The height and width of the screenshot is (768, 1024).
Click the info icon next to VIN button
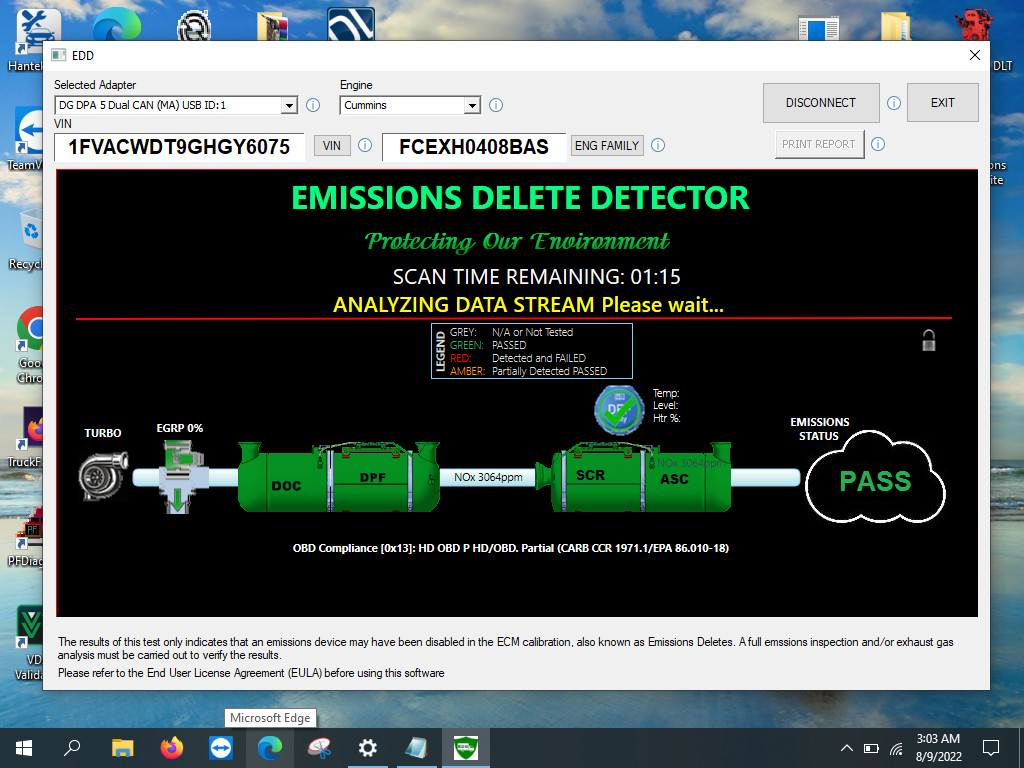coord(365,146)
